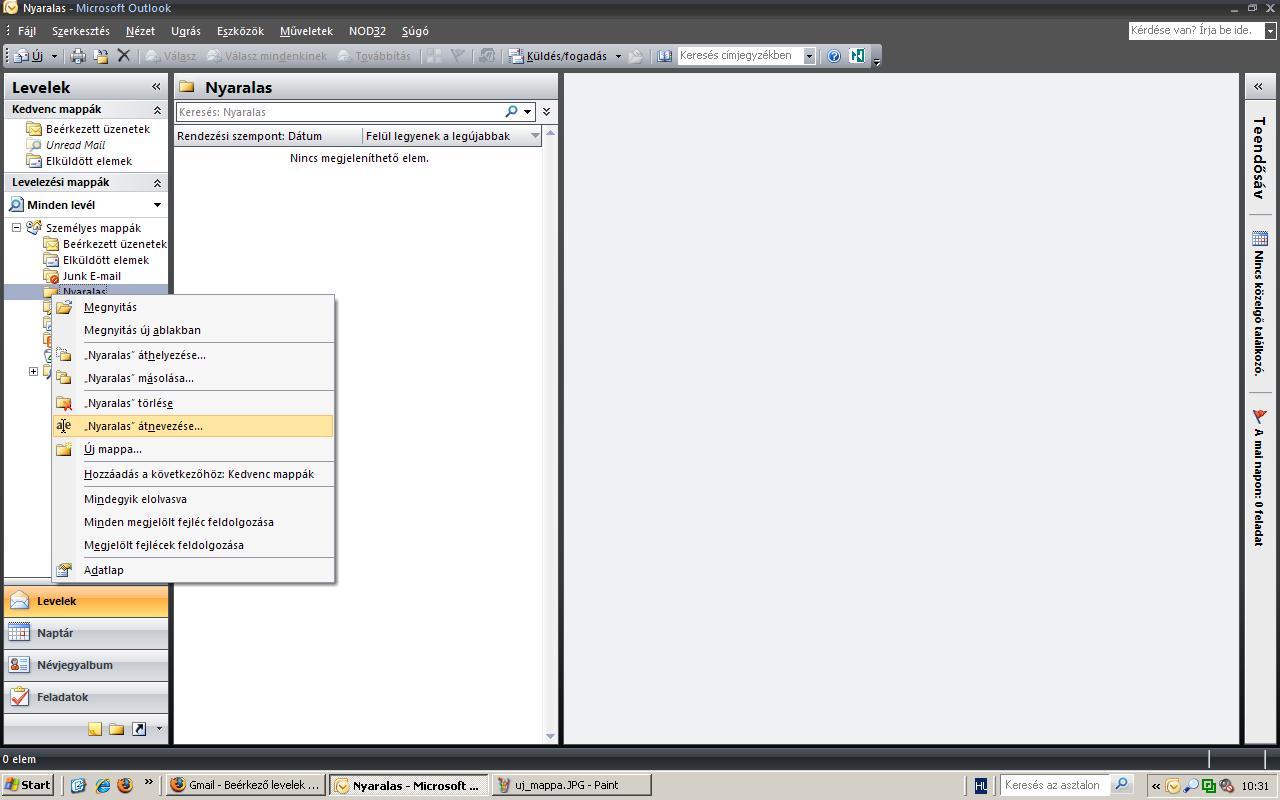
Task: Open the address book icon
Action: (x=664, y=56)
